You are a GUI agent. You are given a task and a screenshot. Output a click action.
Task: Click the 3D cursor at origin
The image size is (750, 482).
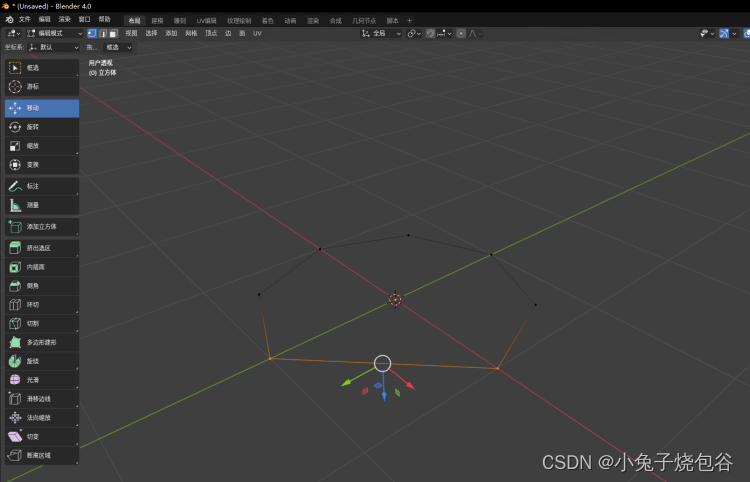click(395, 300)
